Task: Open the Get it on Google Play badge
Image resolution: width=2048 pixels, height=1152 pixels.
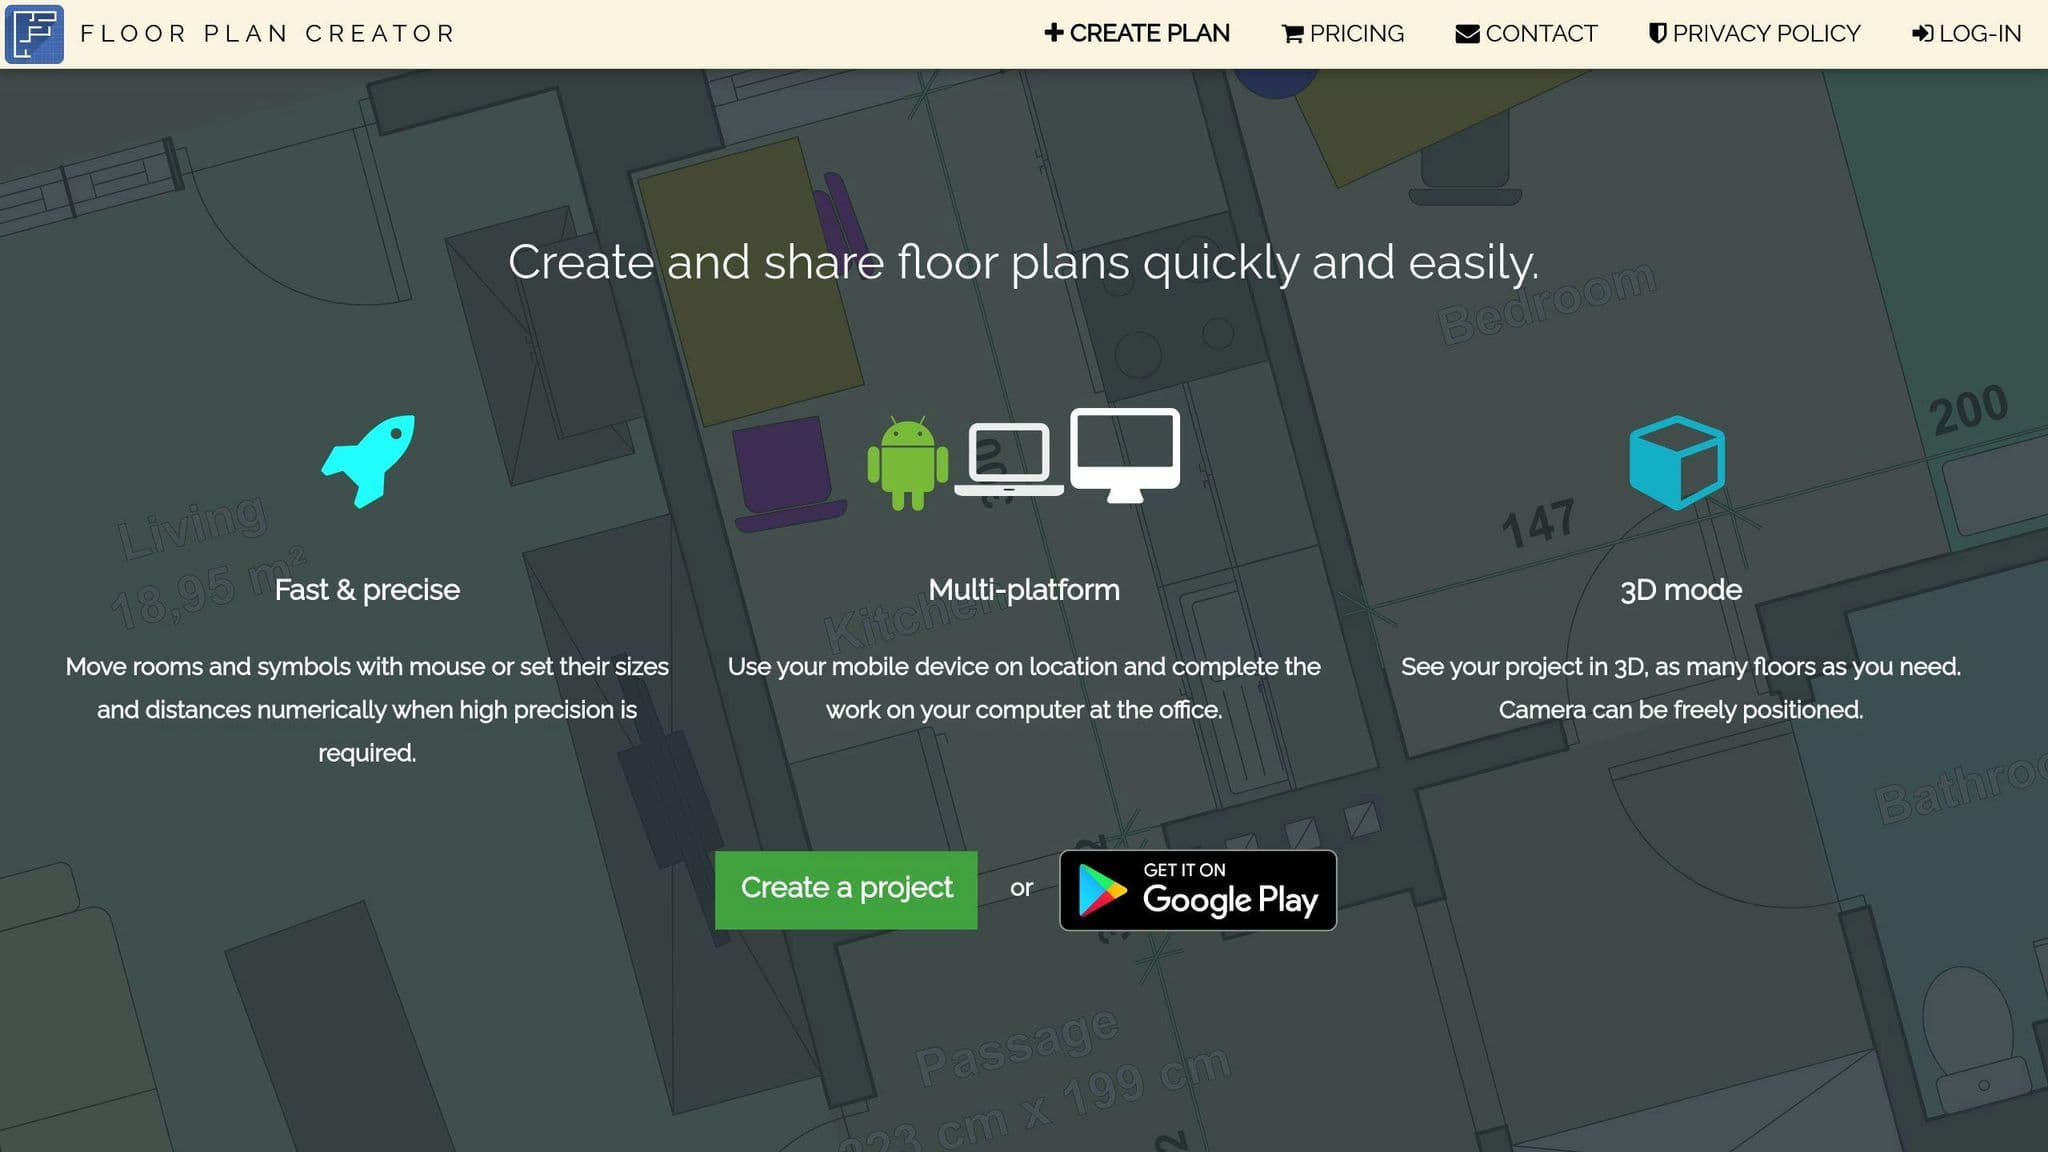Action: [x=1198, y=890]
